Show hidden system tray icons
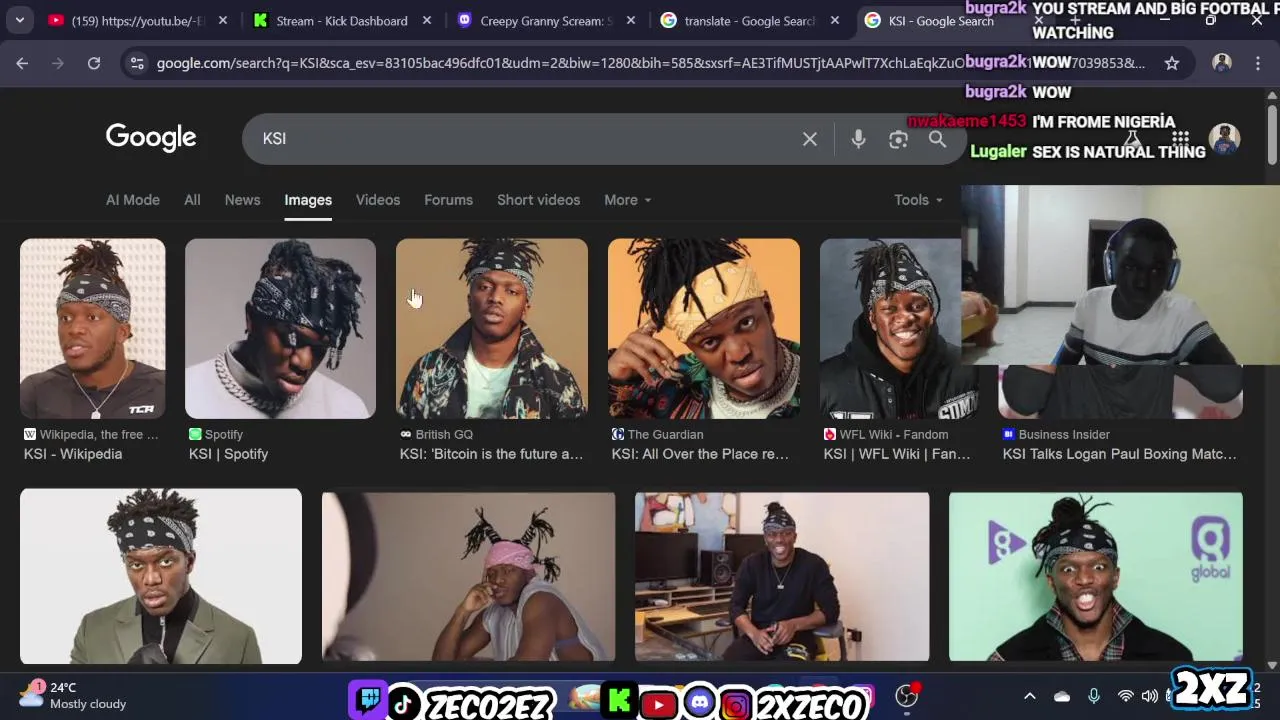The image size is (1280, 720). [x=1029, y=696]
